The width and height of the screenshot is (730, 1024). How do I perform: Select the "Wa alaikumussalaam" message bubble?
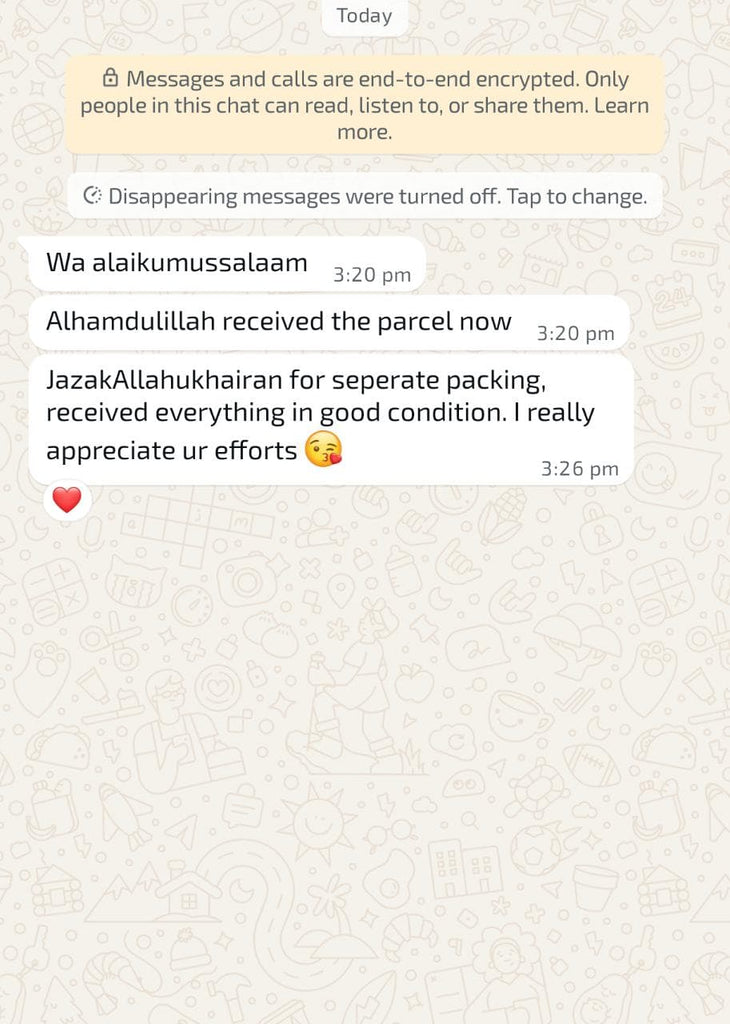coord(227,264)
